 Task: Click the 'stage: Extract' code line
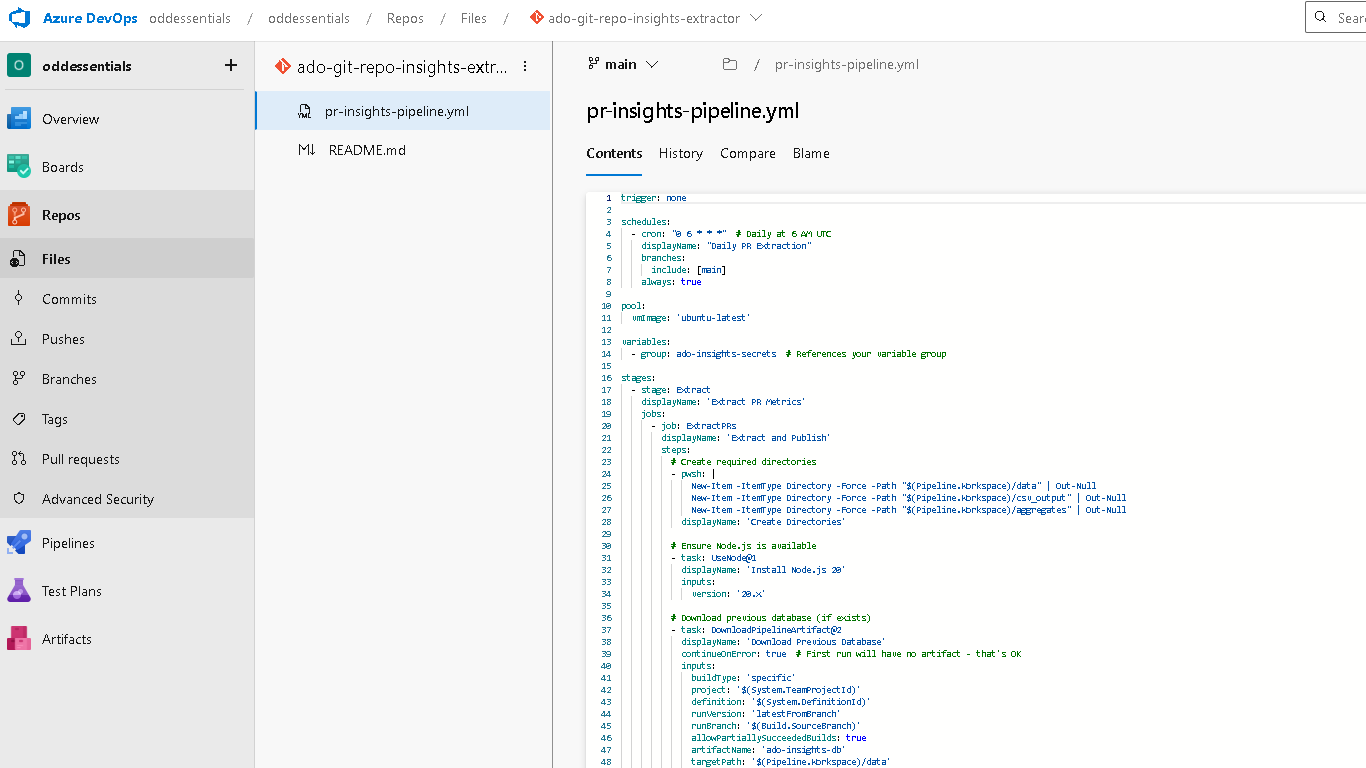coord(671,390)
